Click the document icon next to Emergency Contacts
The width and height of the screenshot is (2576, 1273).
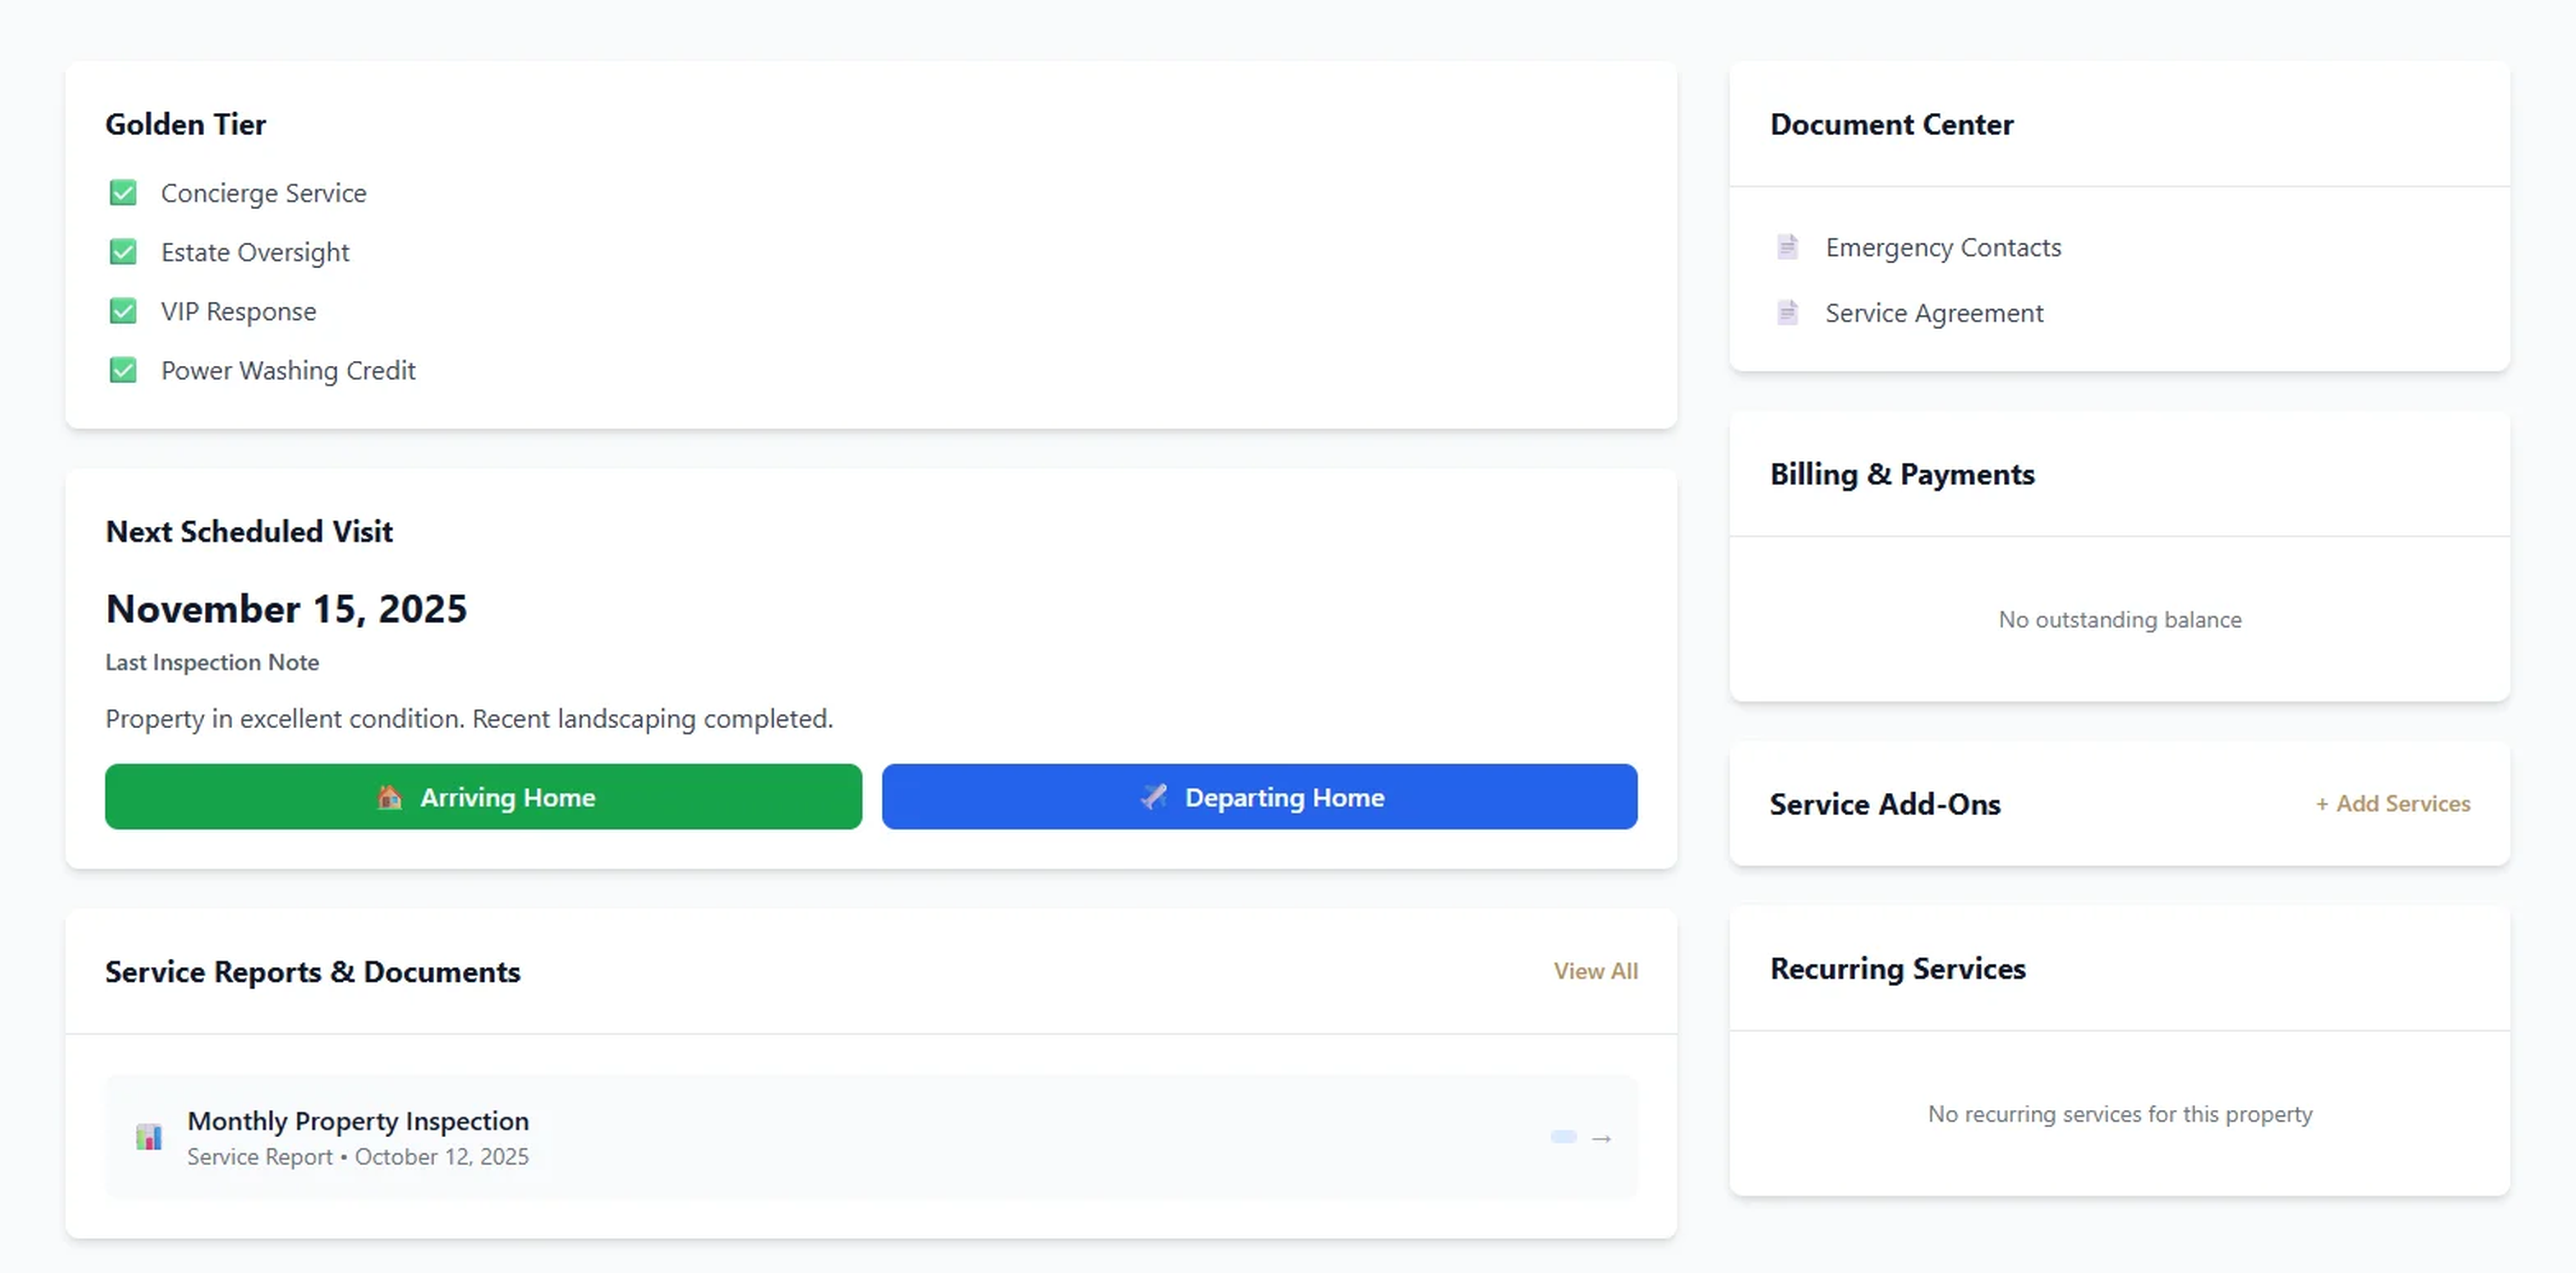pos(1787,247)
